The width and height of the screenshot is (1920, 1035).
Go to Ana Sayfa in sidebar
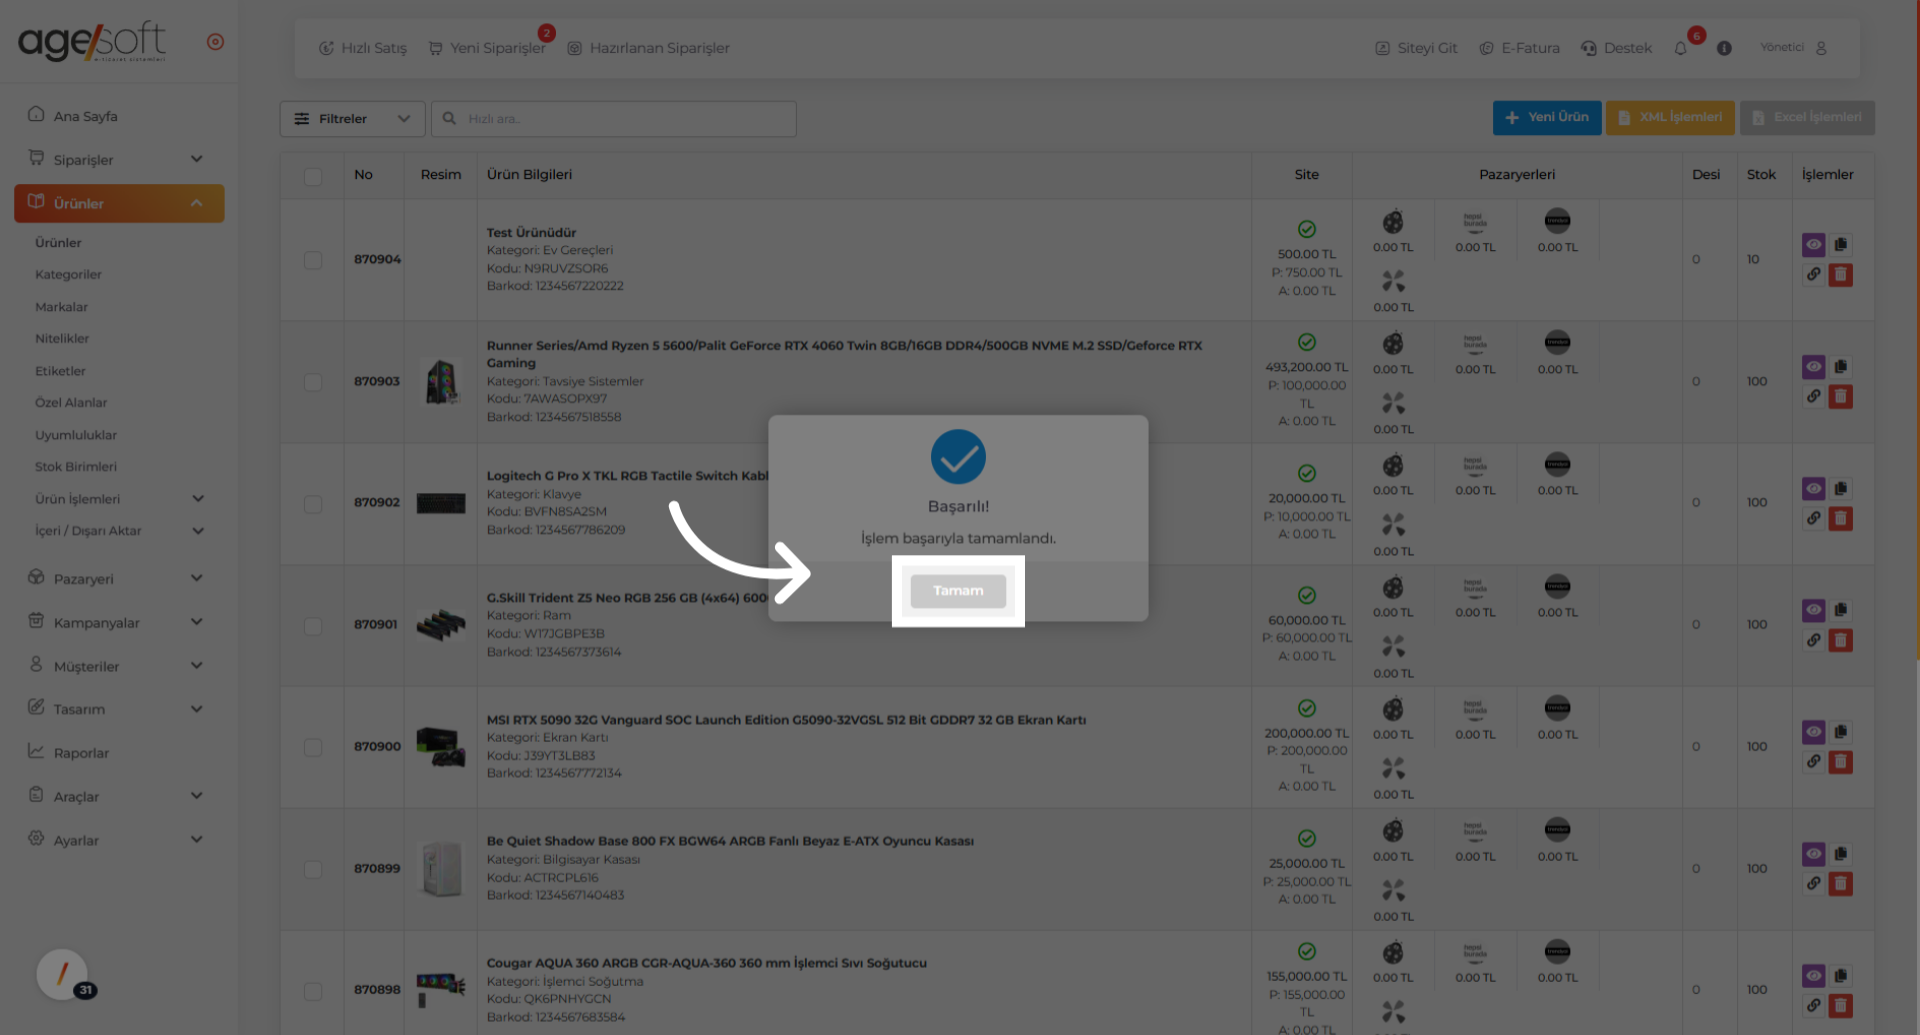pyautogui.click(x=72, y=116)
